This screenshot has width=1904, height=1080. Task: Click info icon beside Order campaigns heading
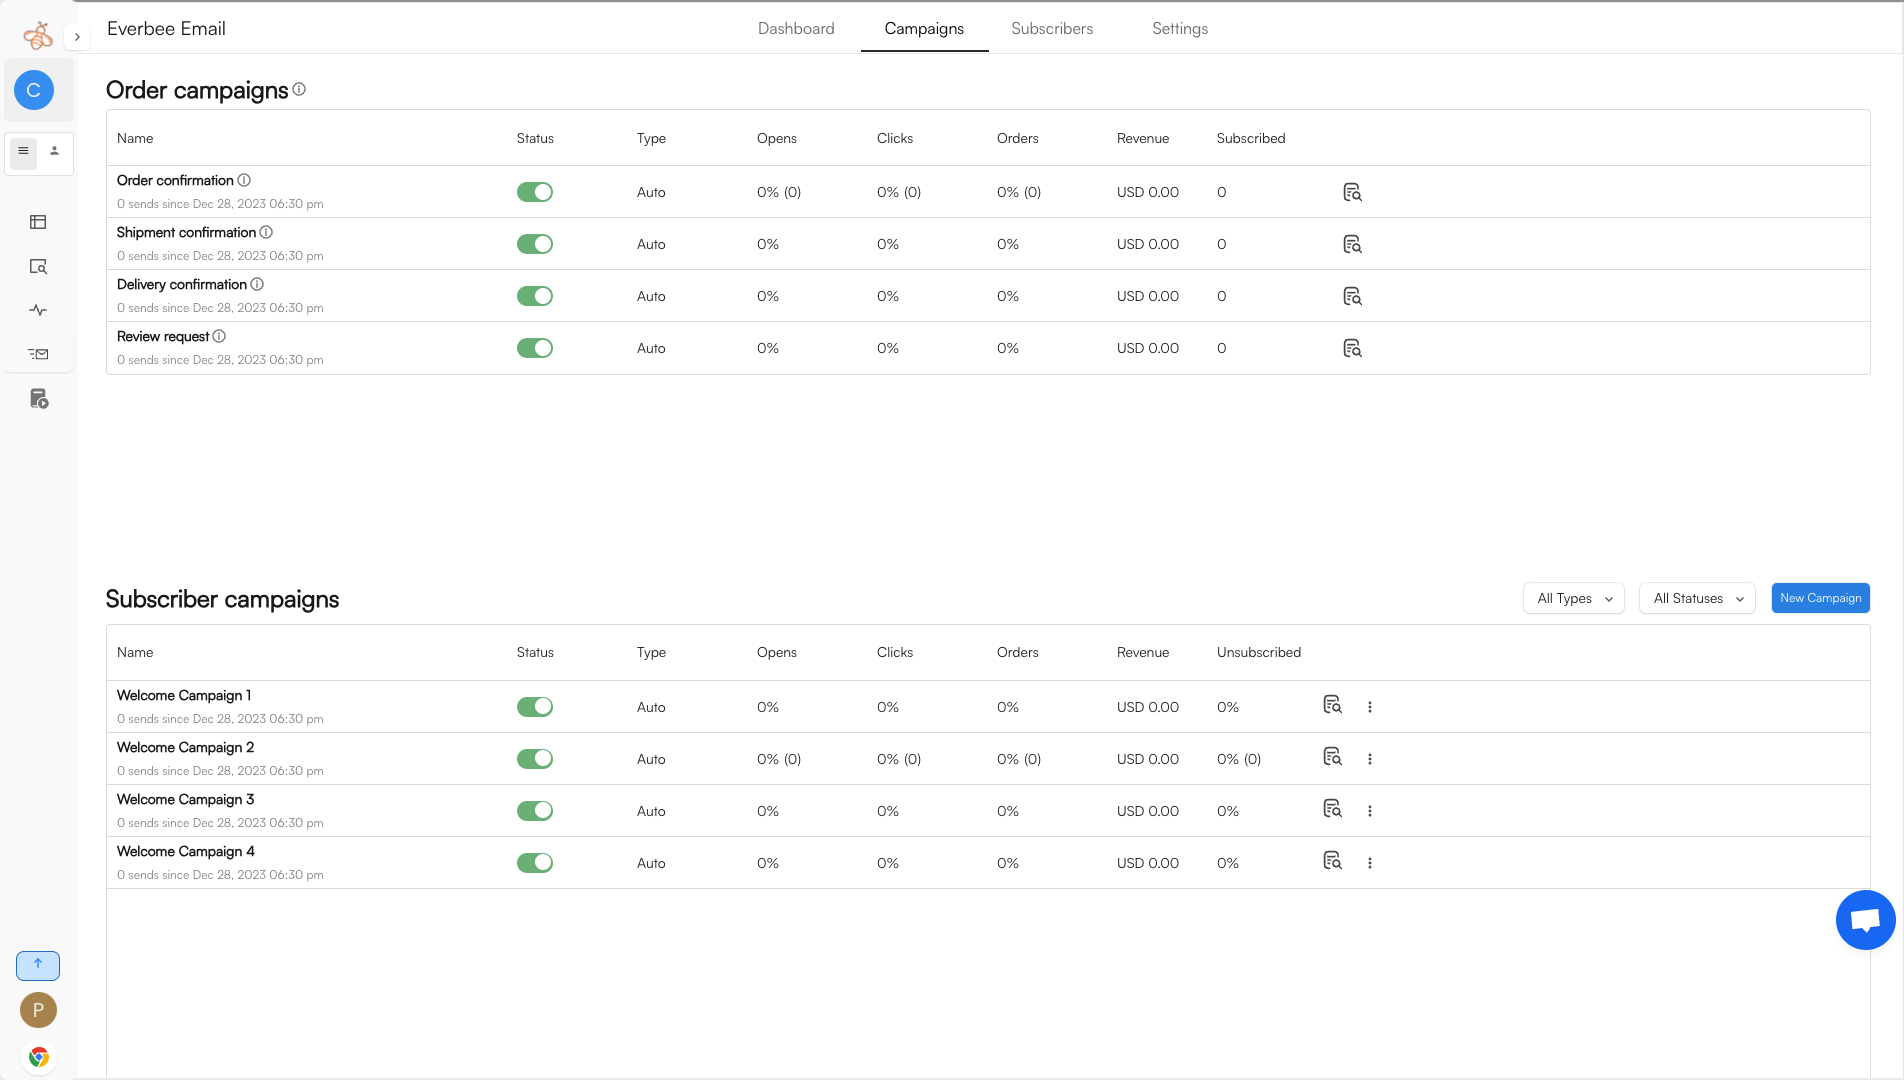tap(299, 89)
